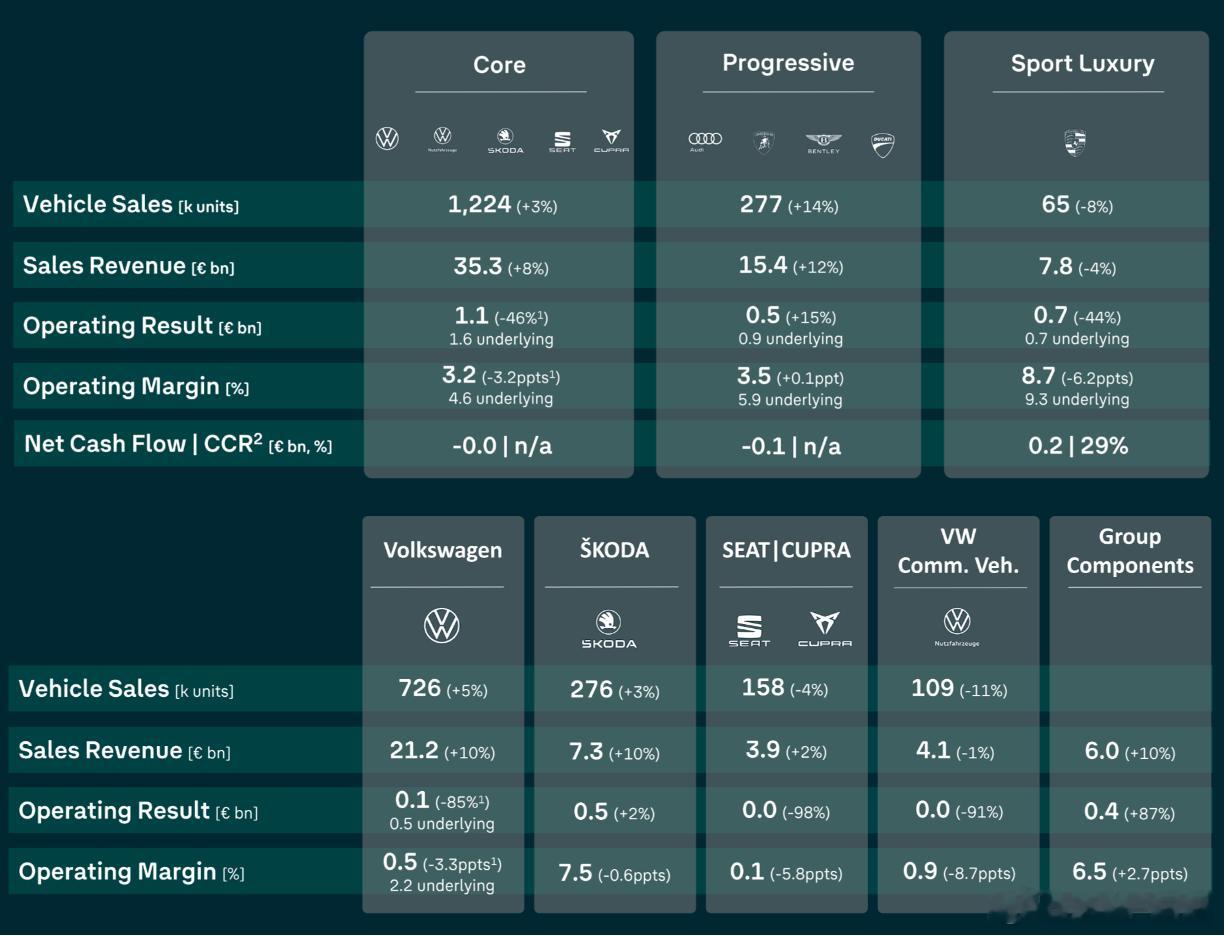Click Nutzfahrzeuge logo in VW Comm. Veh. column
The height and width of the screenshot is (936, 1224).
click(x=957, y=626)
